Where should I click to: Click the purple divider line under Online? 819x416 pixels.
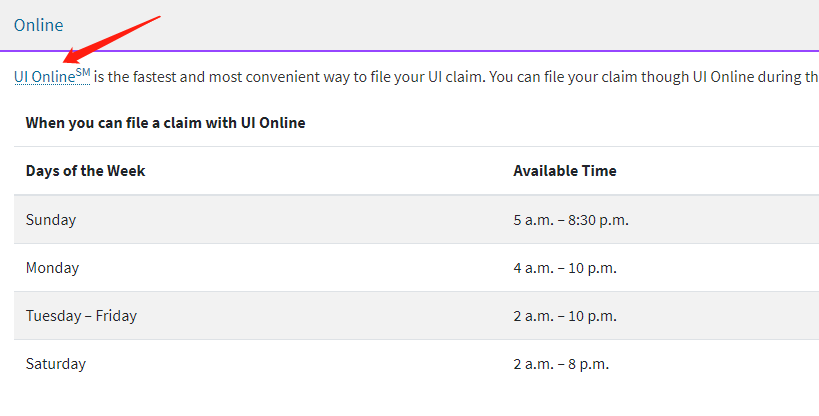coord(410,51)
